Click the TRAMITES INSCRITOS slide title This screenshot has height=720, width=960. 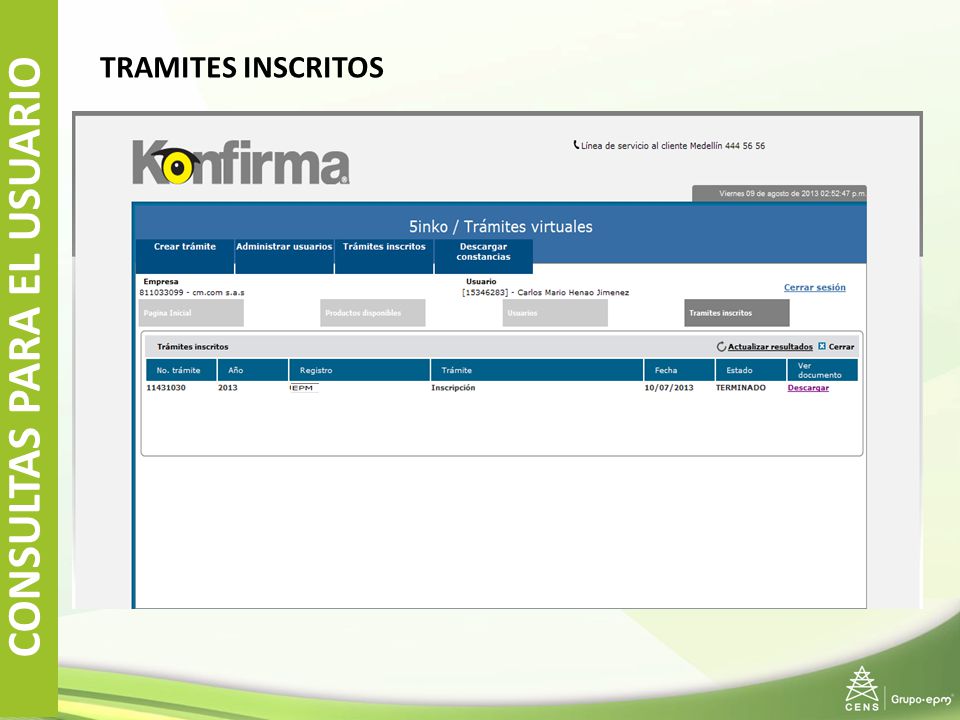coord(242,67)
